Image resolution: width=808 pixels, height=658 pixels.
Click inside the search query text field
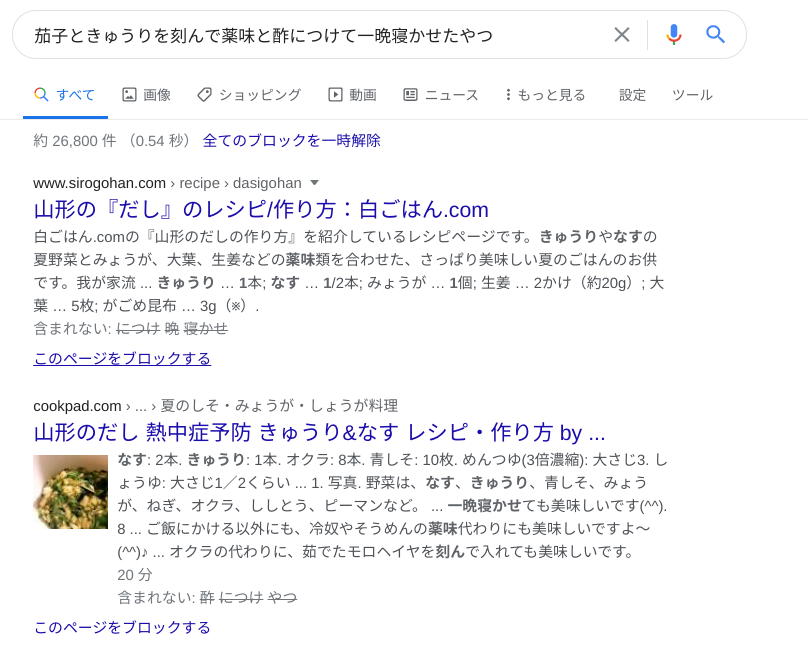(x=300, y=35)
